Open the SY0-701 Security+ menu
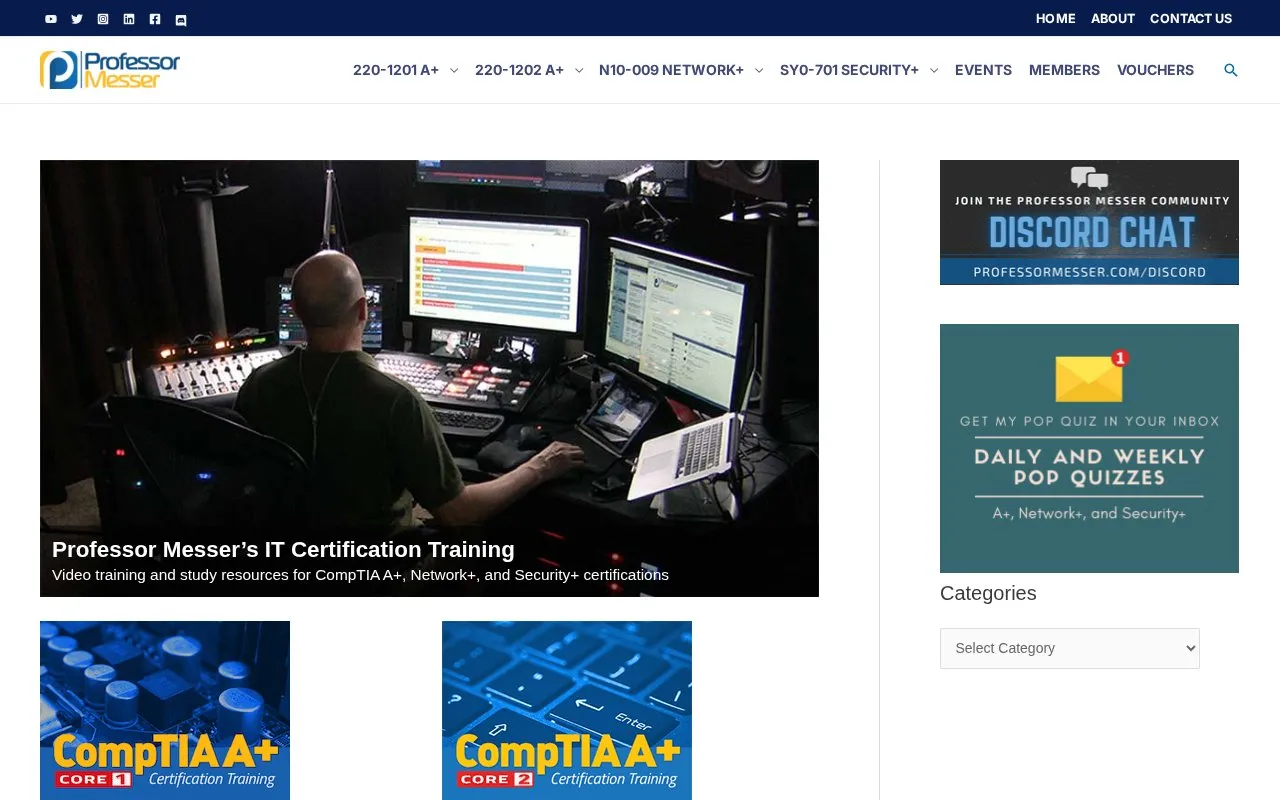The image size is (1280, 800). 849,70
